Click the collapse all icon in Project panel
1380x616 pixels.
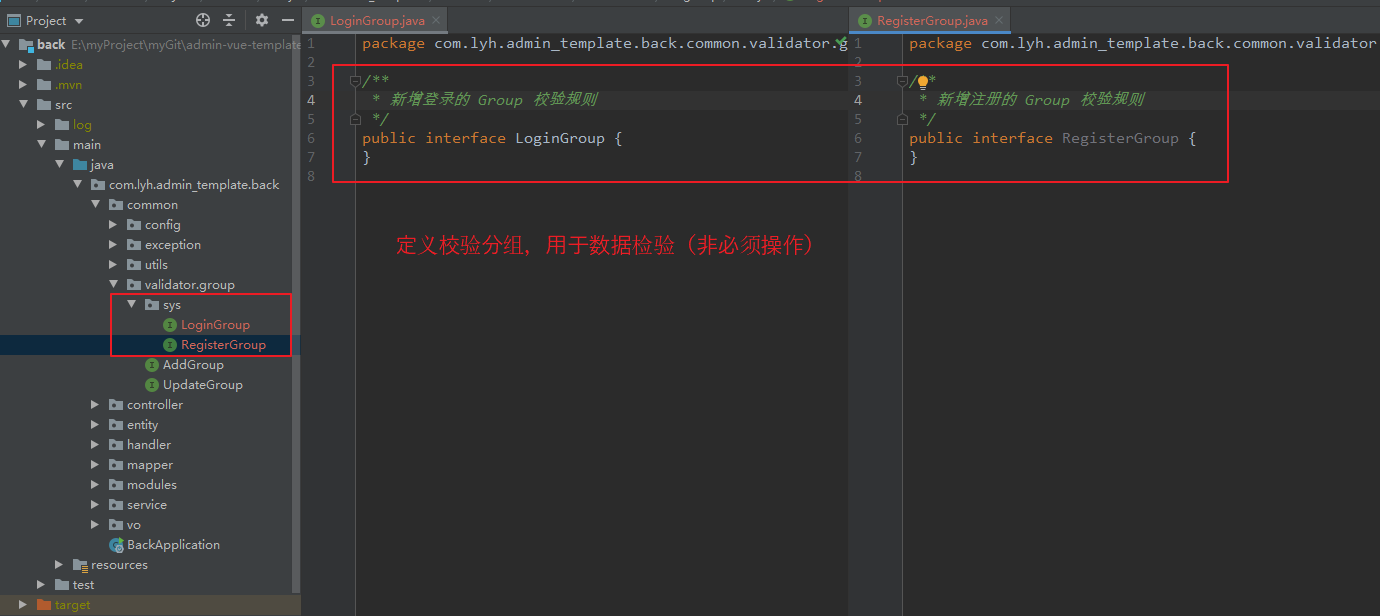(x=229, y=20)
